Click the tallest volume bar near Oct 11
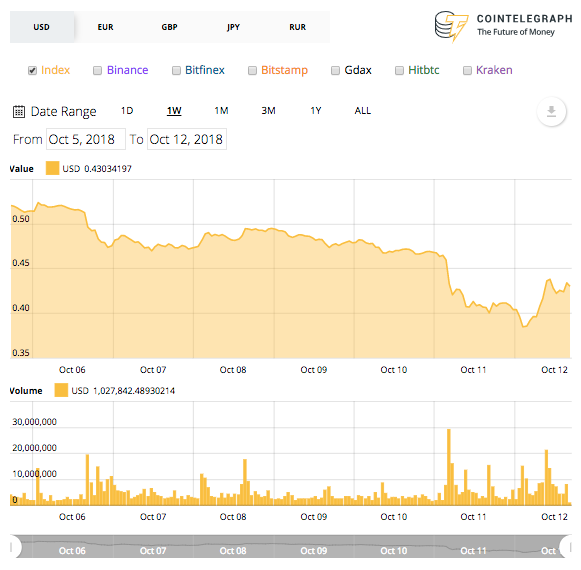The image size is (581, 570). (449, 467)
